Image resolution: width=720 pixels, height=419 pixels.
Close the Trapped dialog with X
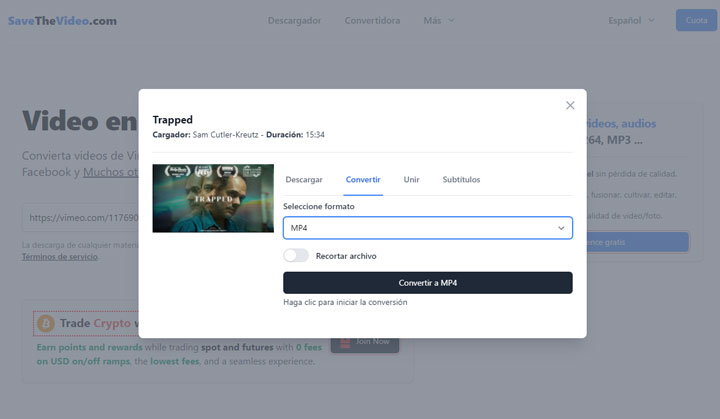570,105
